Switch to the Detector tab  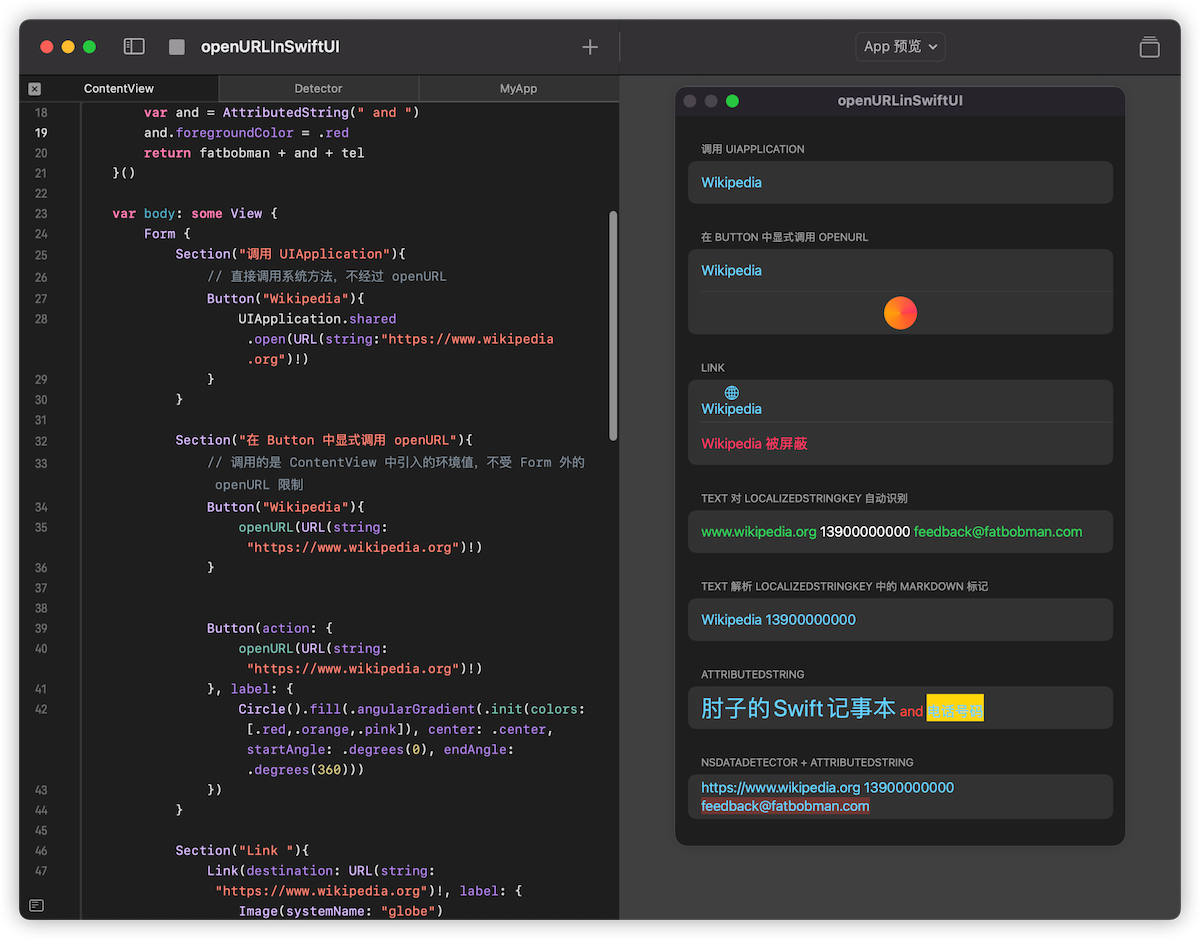point(318,89)
